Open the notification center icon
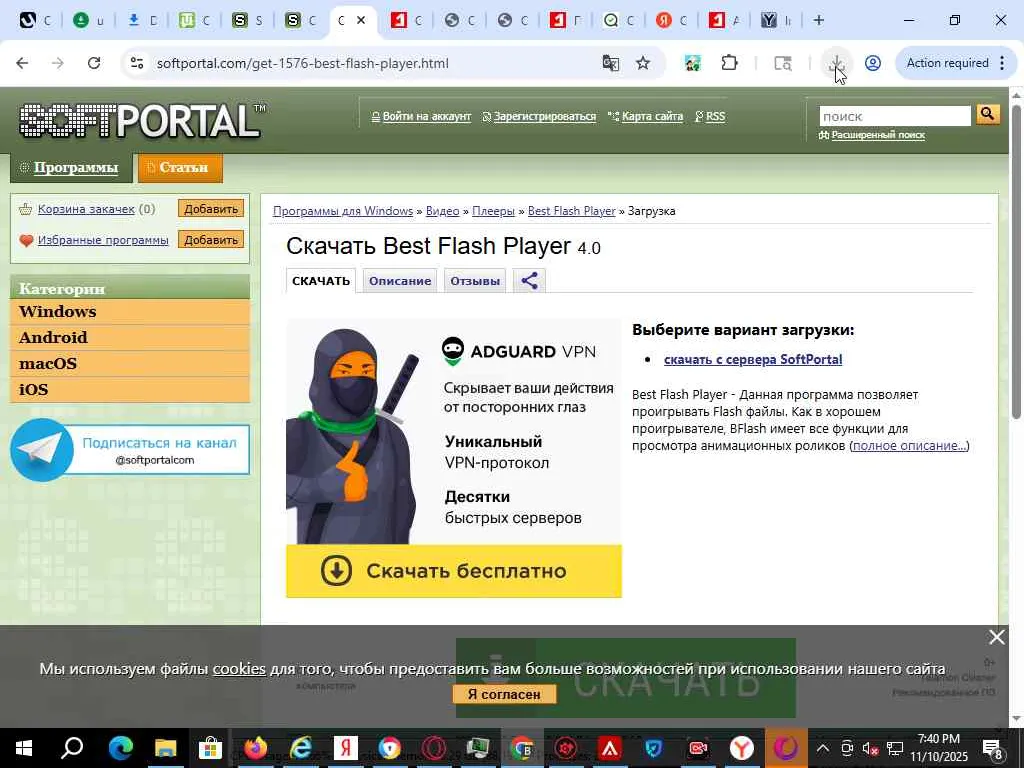Screen dimensions: 1024x768 point(993,748)
